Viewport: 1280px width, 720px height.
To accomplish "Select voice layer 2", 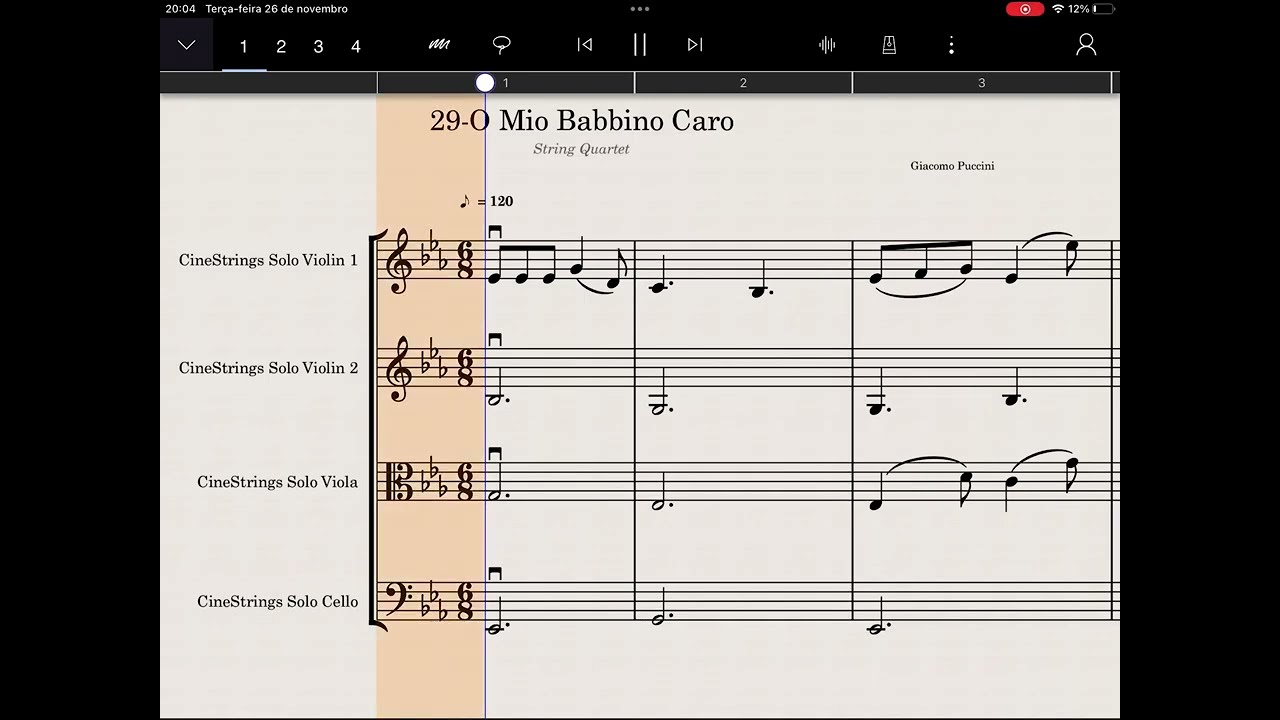I will coord(281,46).
